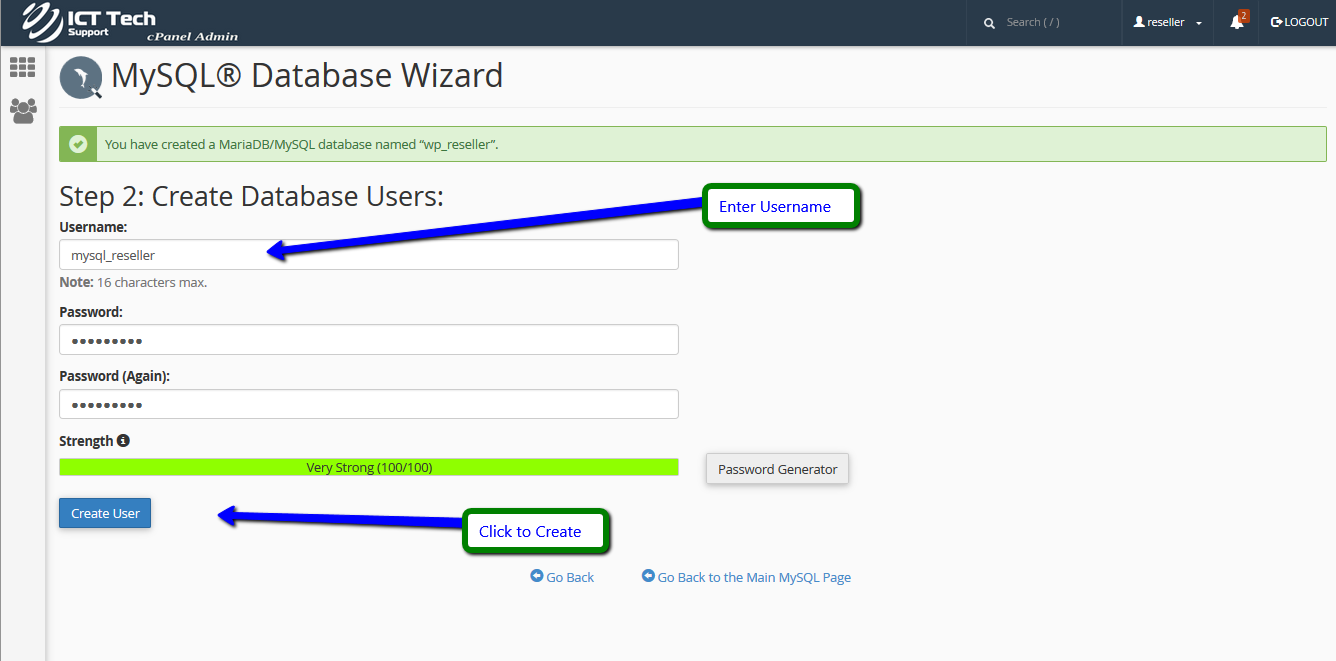Screen dimensions: 1336x661
Task: Expand the reseller account dropdown
Action: 1167,22
